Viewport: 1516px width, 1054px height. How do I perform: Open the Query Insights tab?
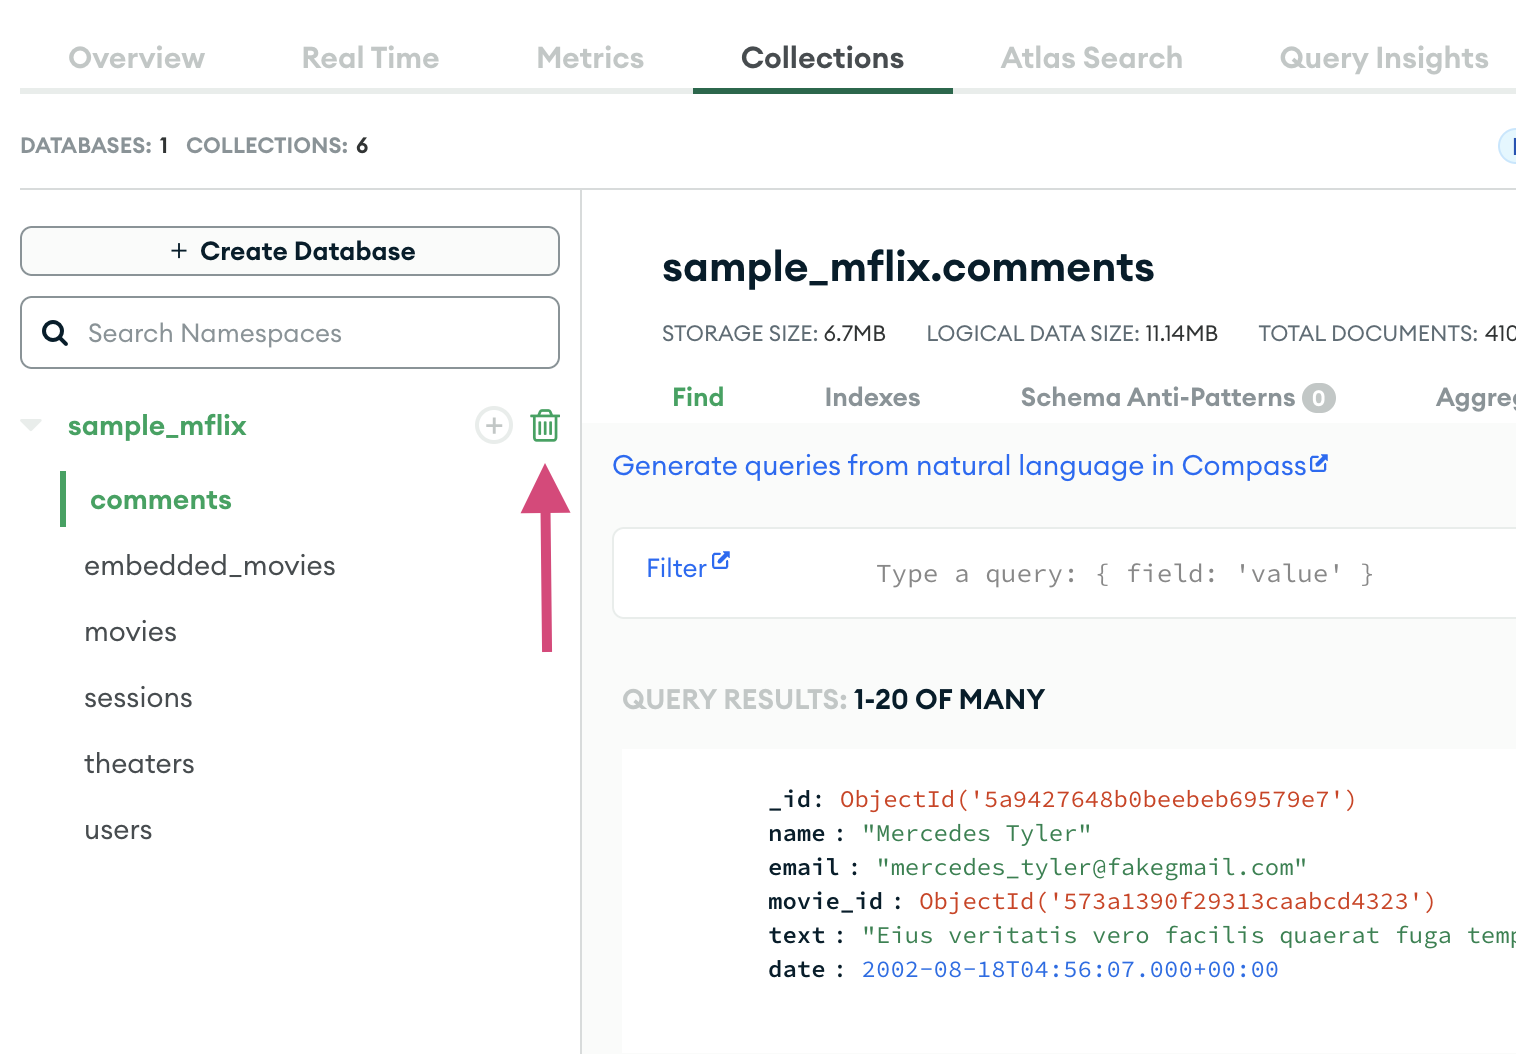(x=1383, y=58)
